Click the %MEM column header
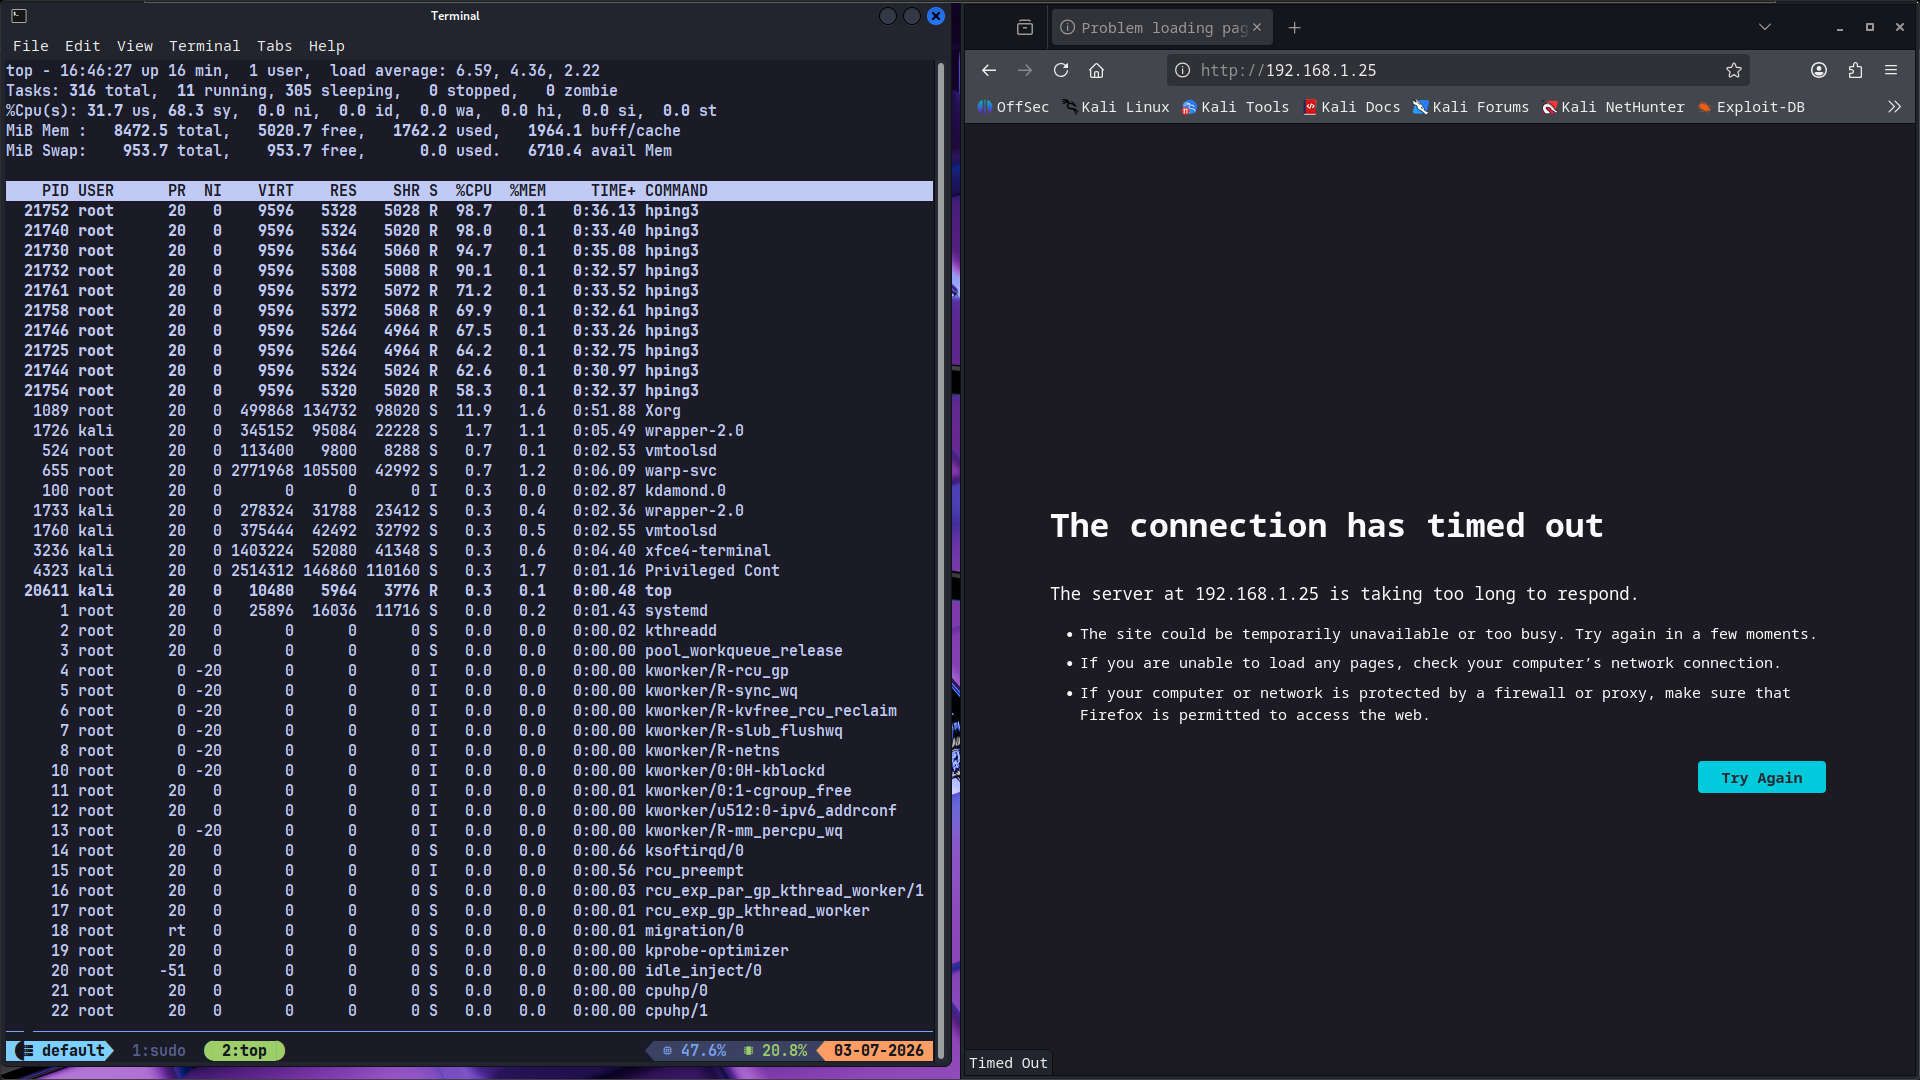Screen dimensions: 1920x1080 coord(527,191)
